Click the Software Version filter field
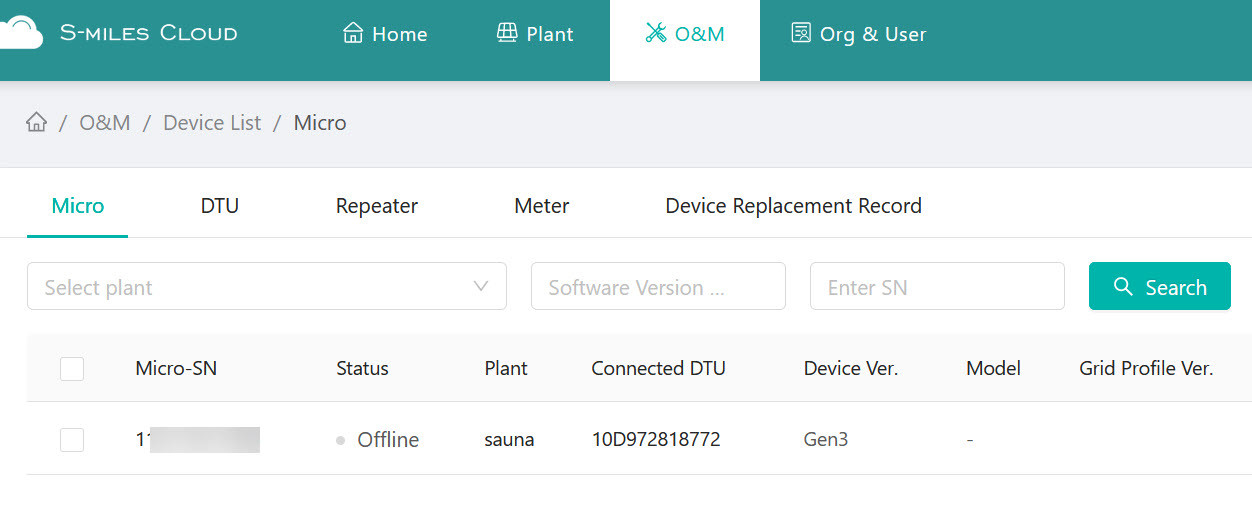Screen dimensions: 1252x522 click(658, 287)
